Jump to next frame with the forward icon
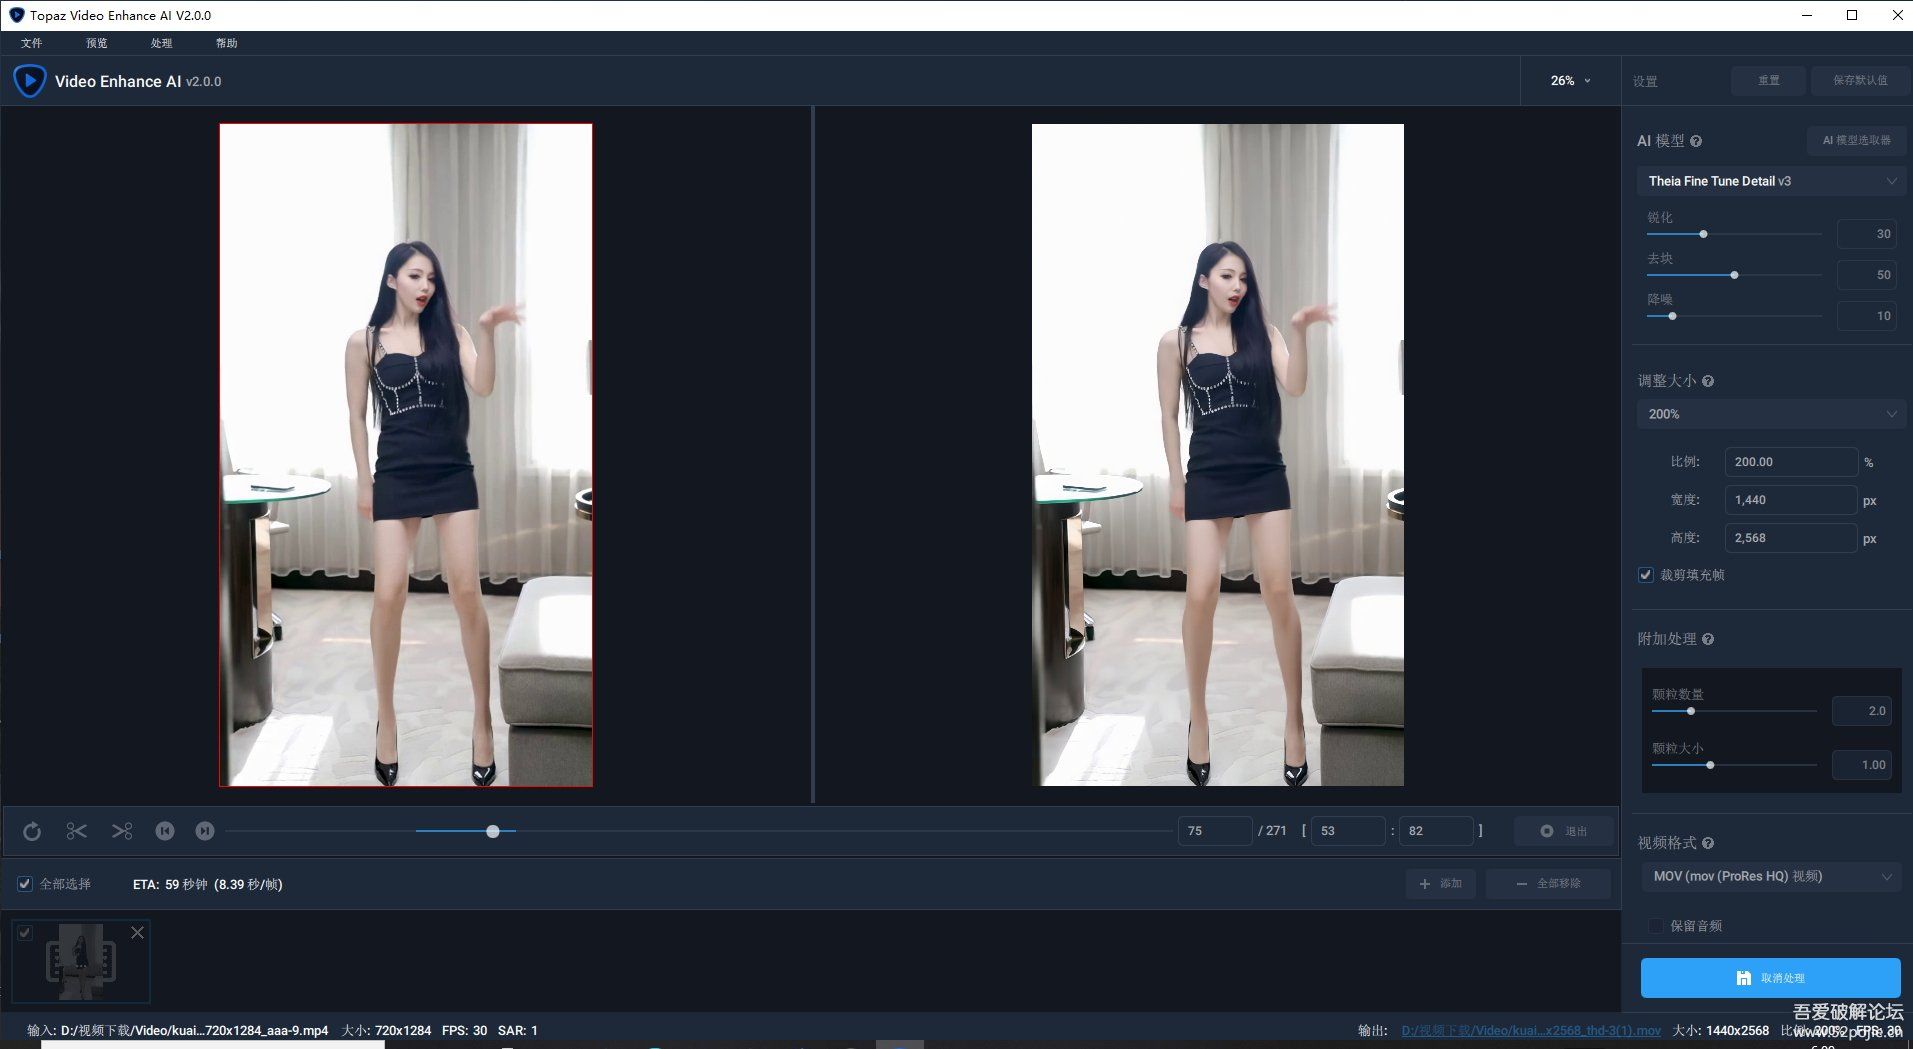Image resolution: width=1913 pixels, height=1049 pixels. [205, 831]
